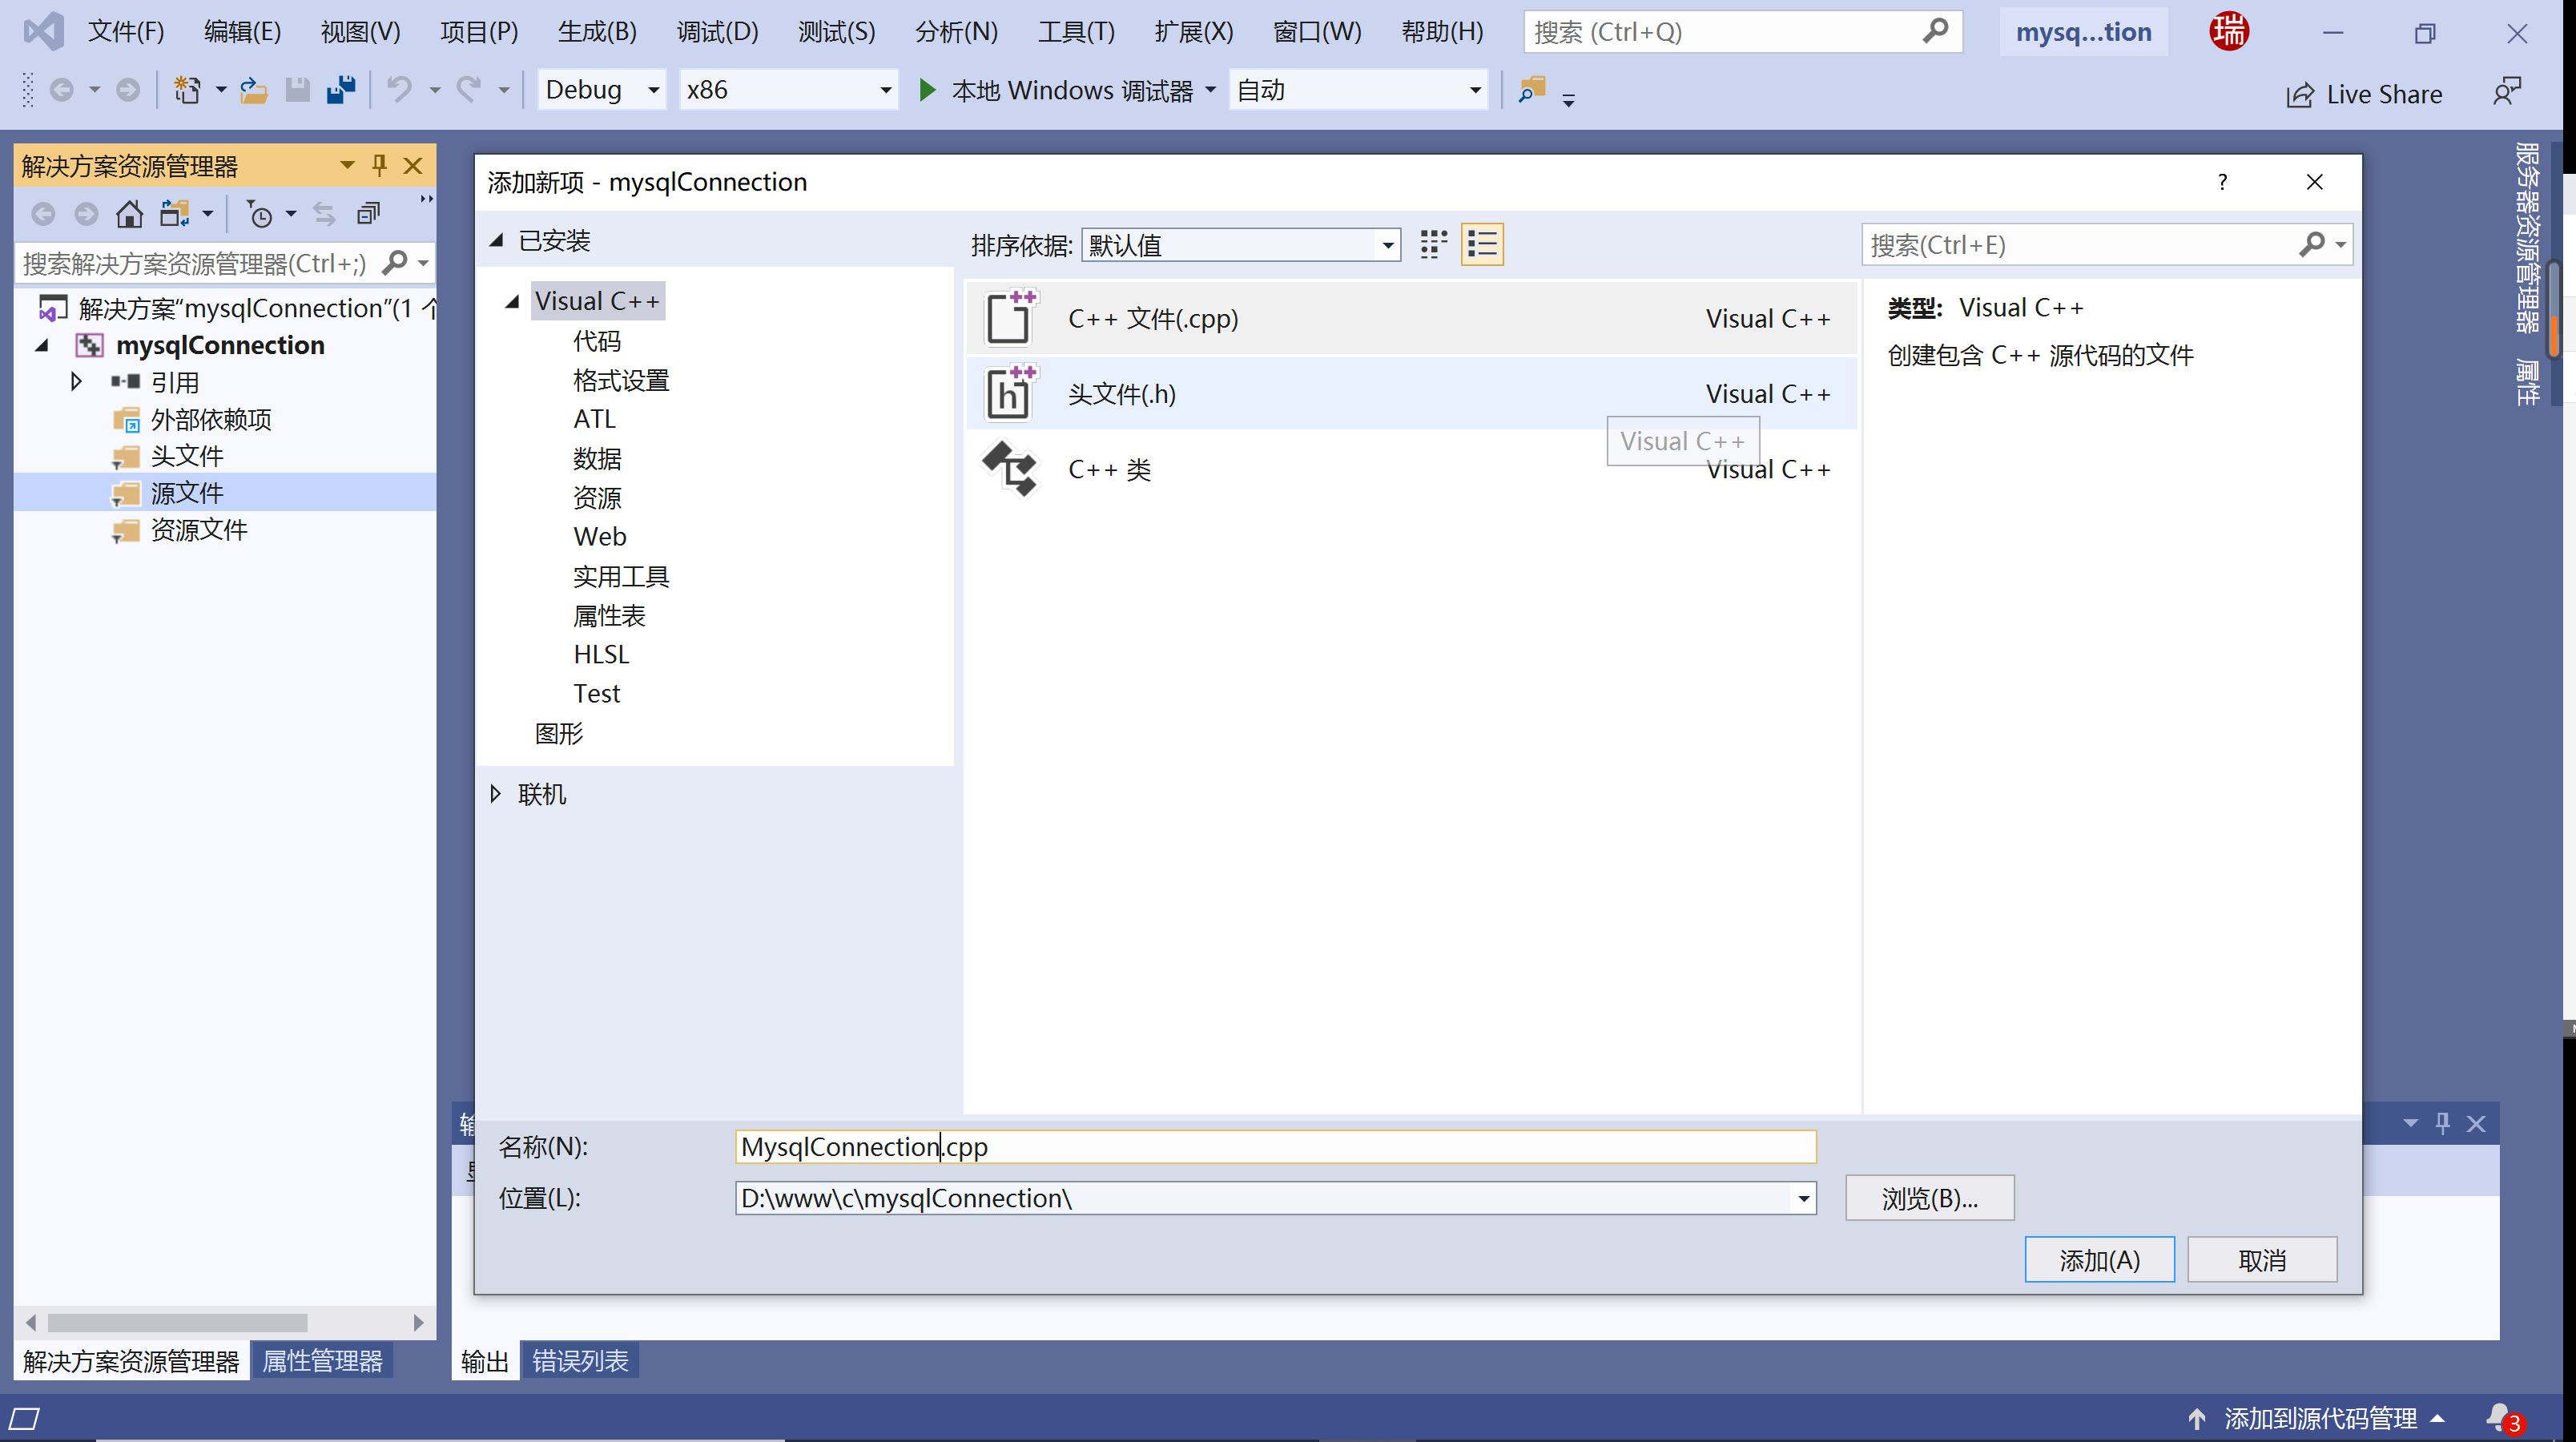The height and width of the screenshot is (1442, 2576).
Task: Click the Open File folder toolbar icon
Action: pyautogui.click(x=253, y=91)
